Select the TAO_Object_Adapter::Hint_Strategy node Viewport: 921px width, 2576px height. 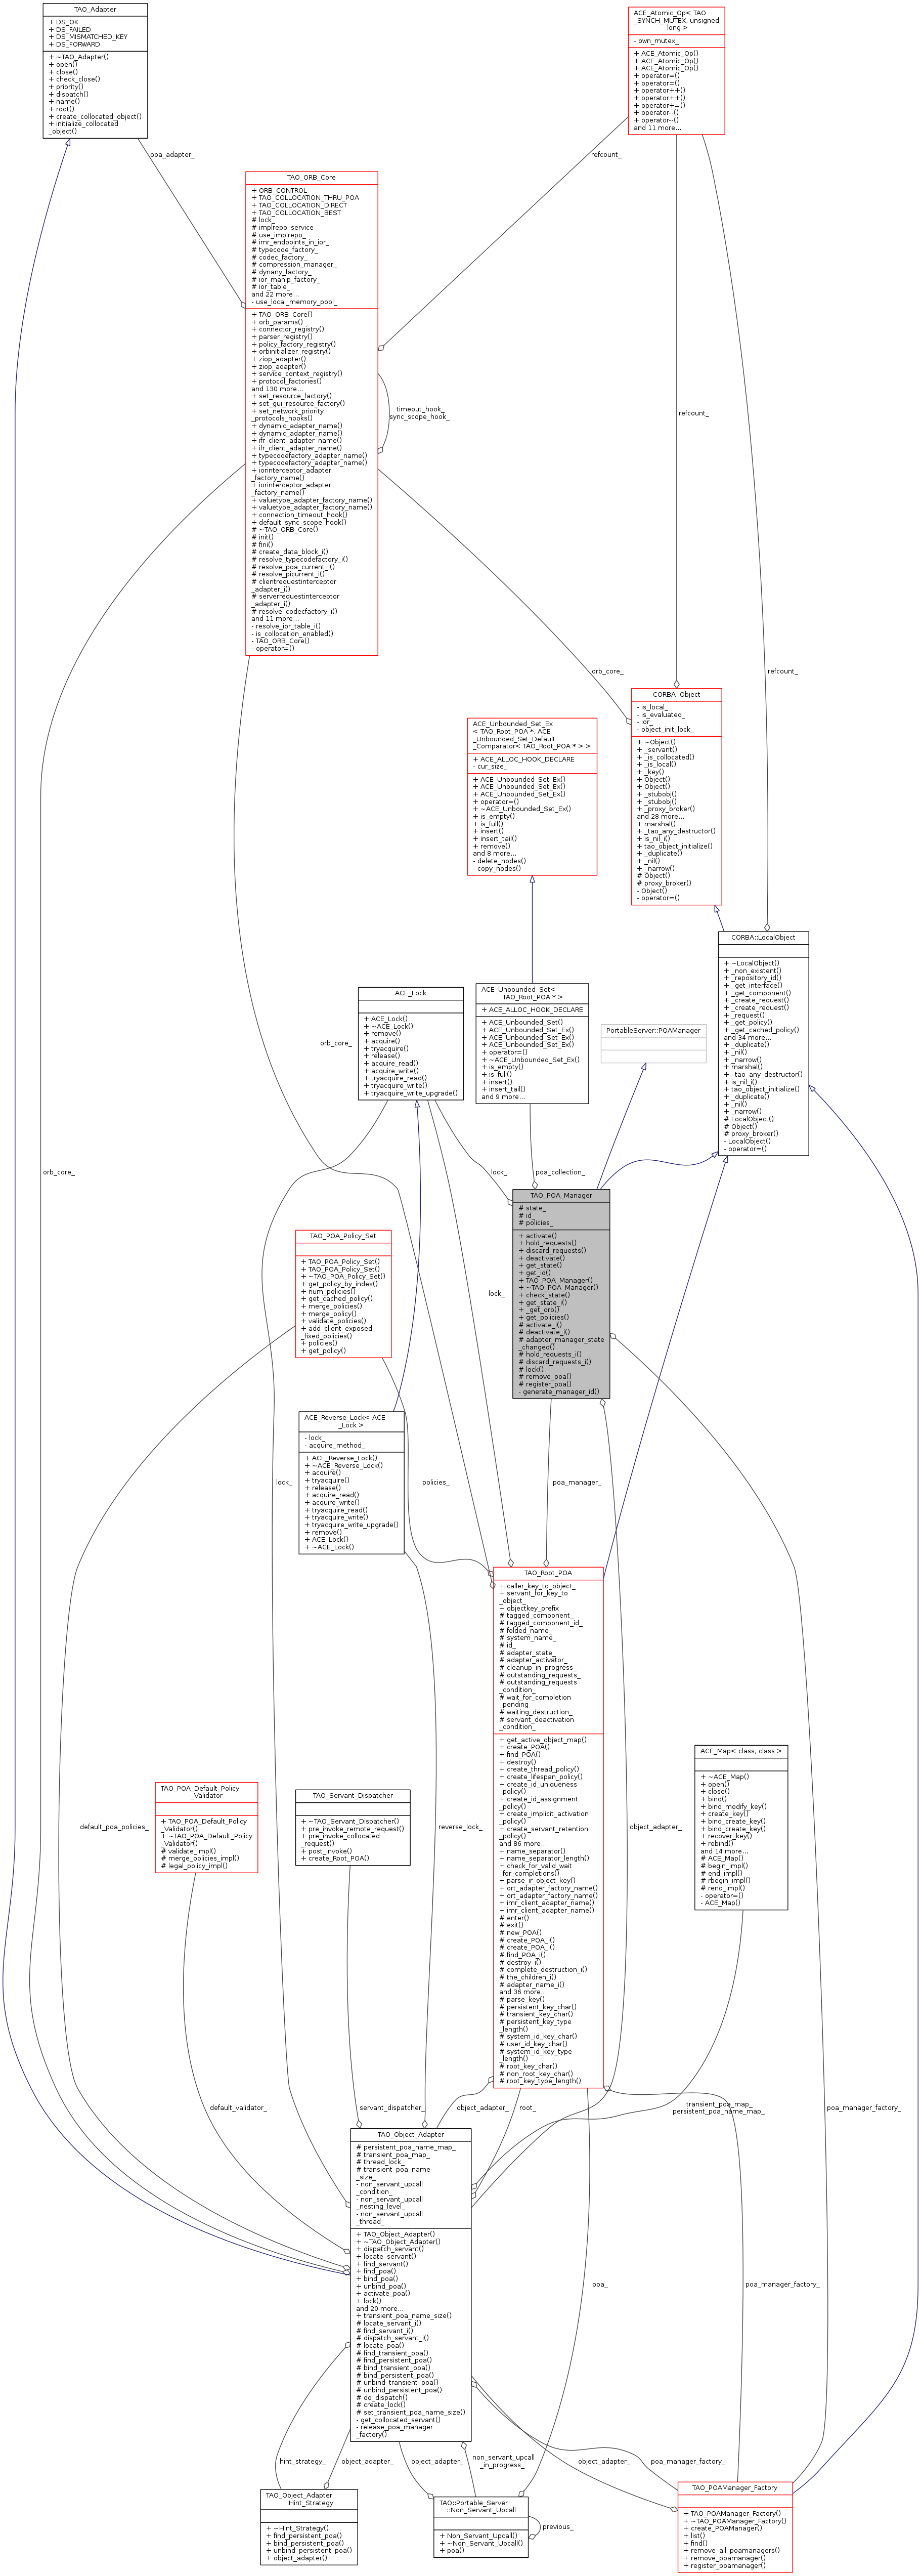point(308,2499)
